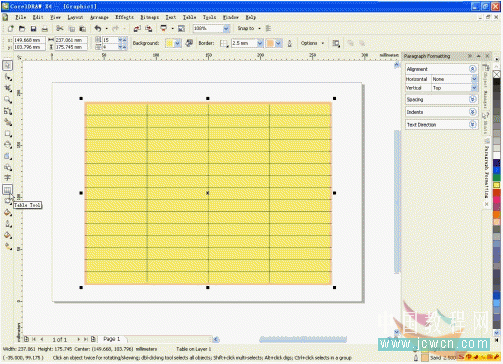This screenshot has height=364, width=503.
Task: Select the Rectangle tool
Action: (x=8, y=134)
